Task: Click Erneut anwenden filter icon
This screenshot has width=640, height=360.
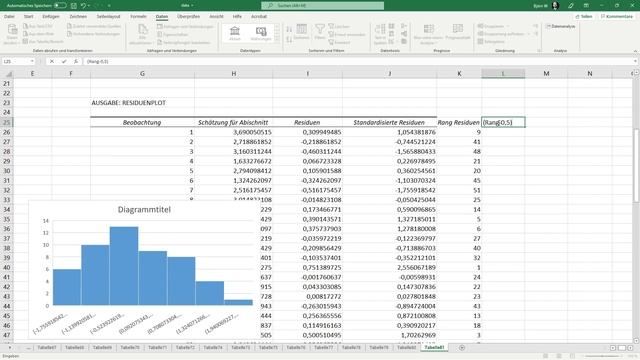Action: click(x=331, y=34)
